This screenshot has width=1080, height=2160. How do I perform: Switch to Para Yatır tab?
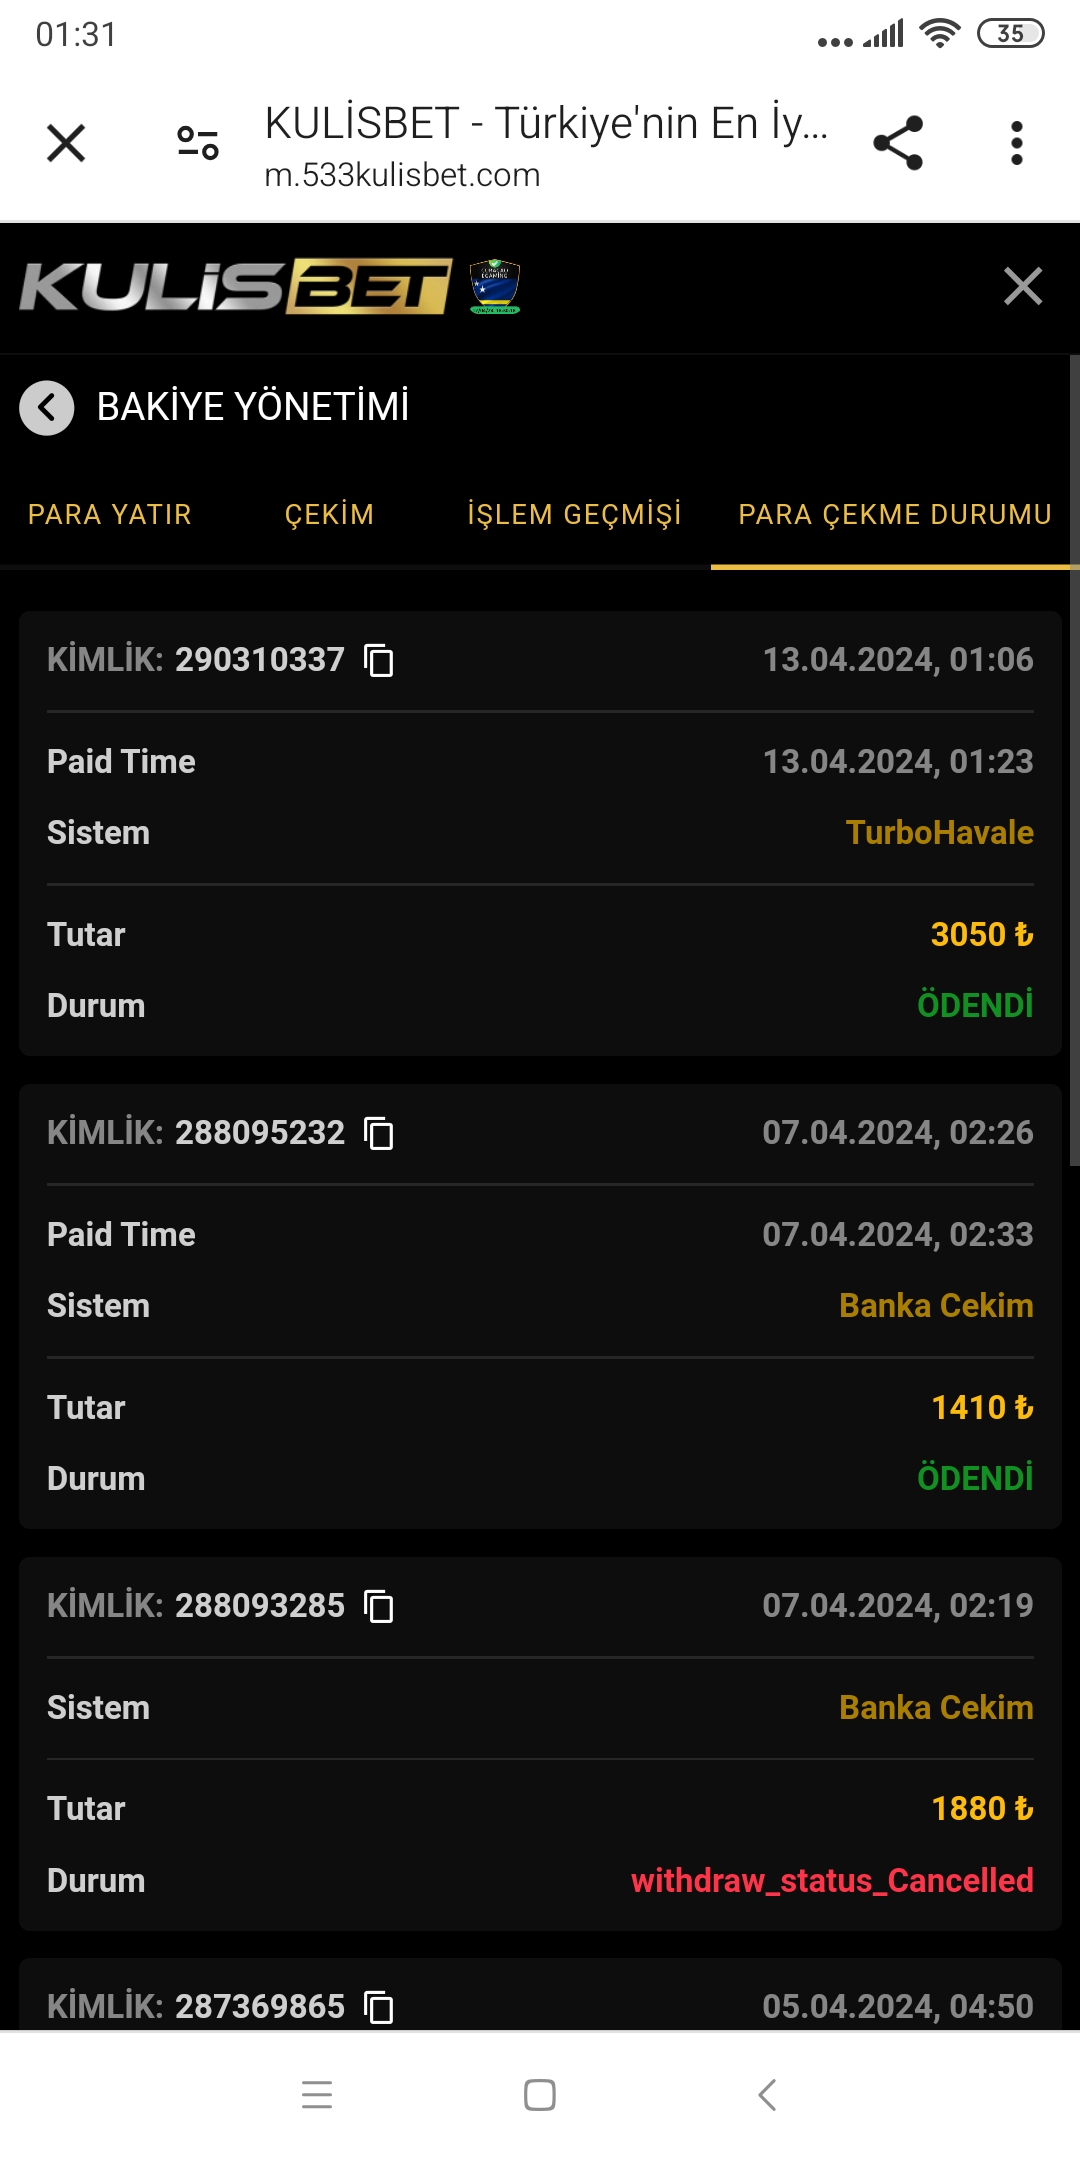110,515
